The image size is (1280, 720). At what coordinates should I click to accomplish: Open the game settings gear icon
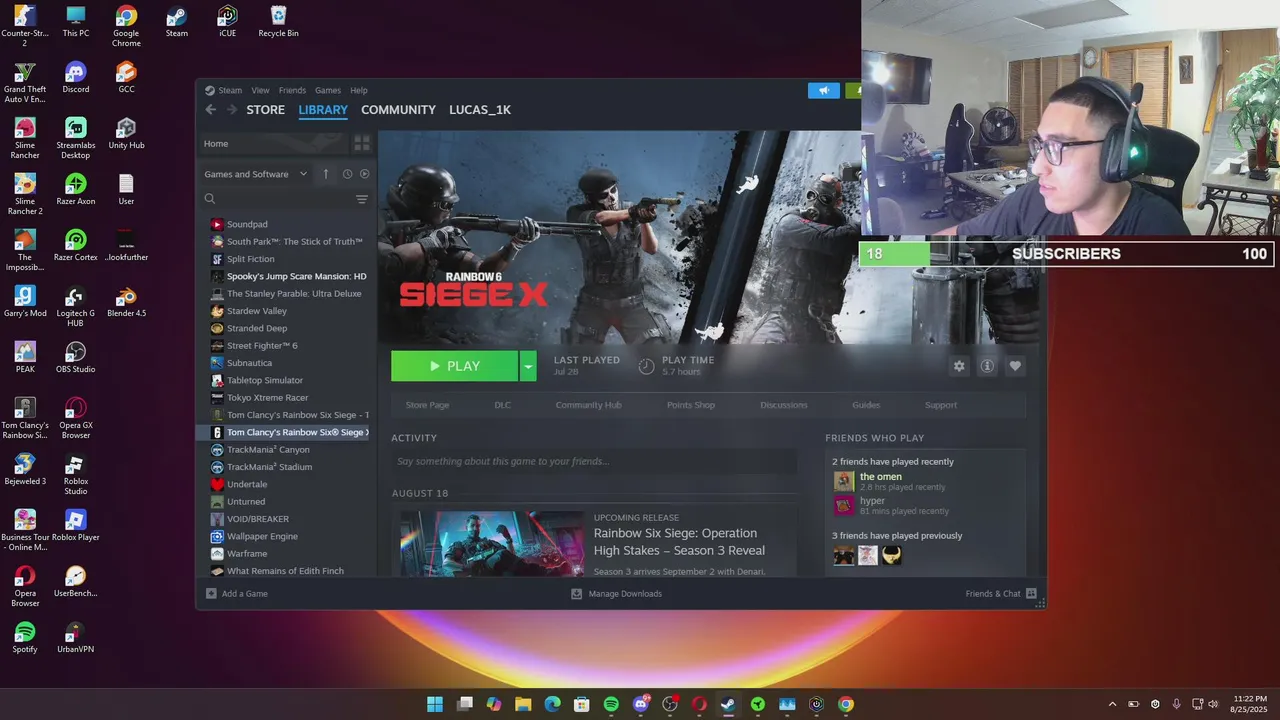pos(959,366)
